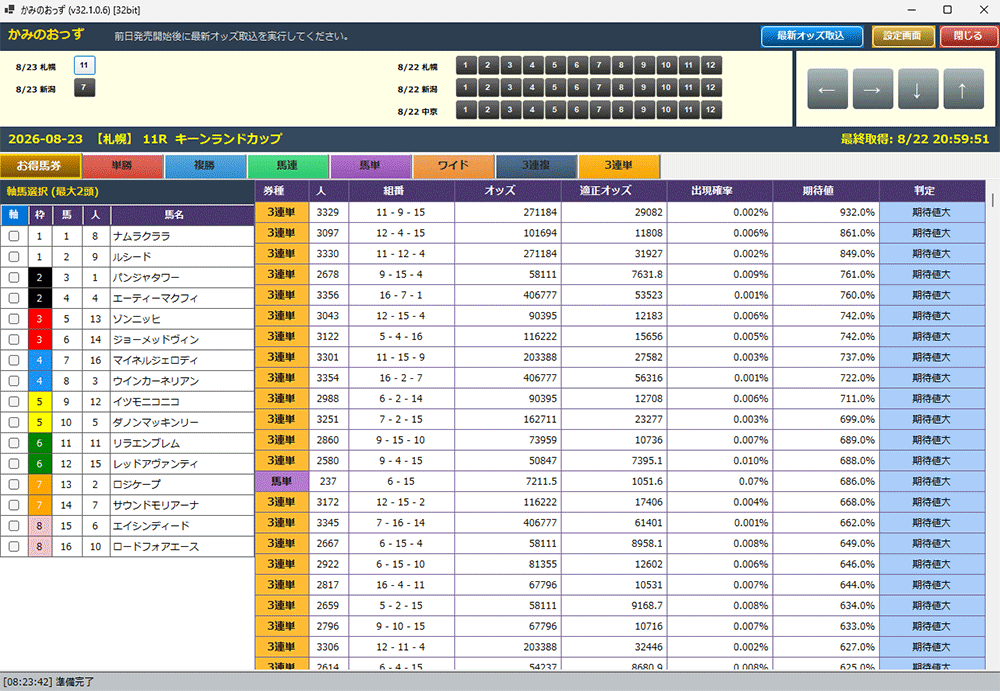Click horse name ウインカーネリアン

click(156, 382)
